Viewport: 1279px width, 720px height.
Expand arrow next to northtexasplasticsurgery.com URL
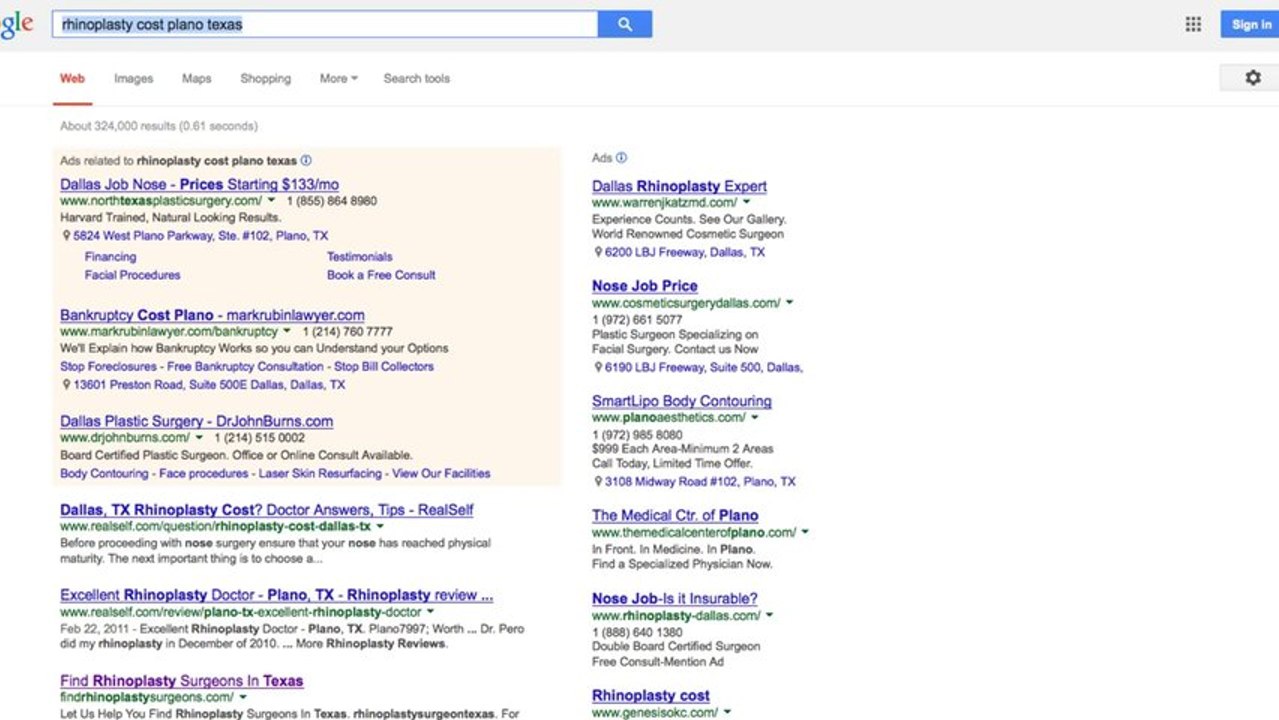(x=272, y=201)
